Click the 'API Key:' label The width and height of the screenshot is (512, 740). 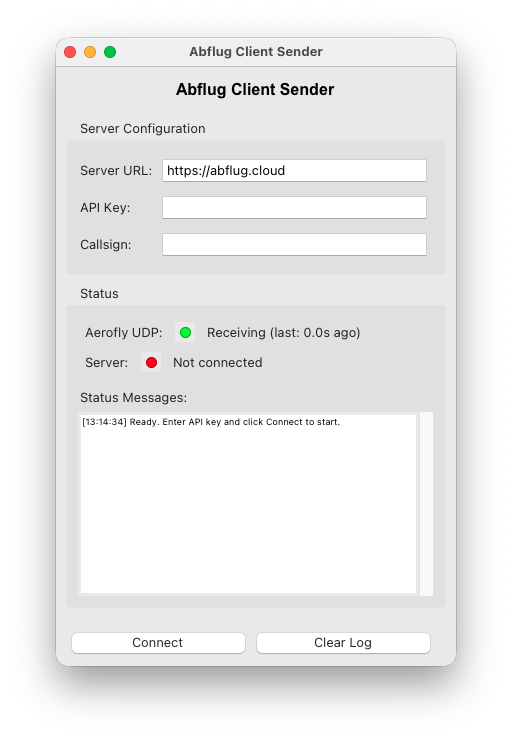[105, 208]
